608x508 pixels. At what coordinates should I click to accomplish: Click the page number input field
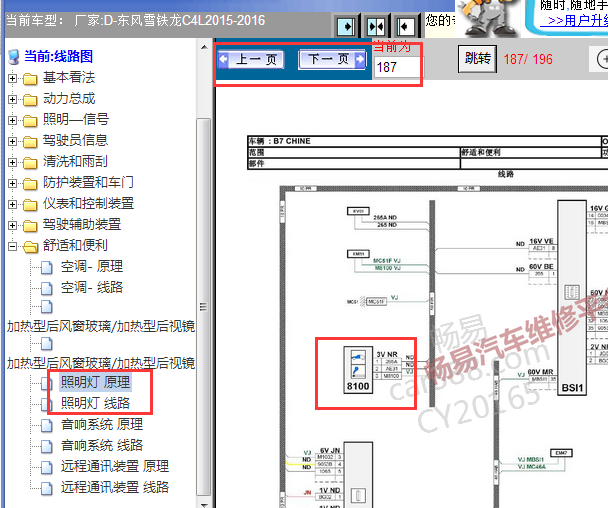(399, 67)
